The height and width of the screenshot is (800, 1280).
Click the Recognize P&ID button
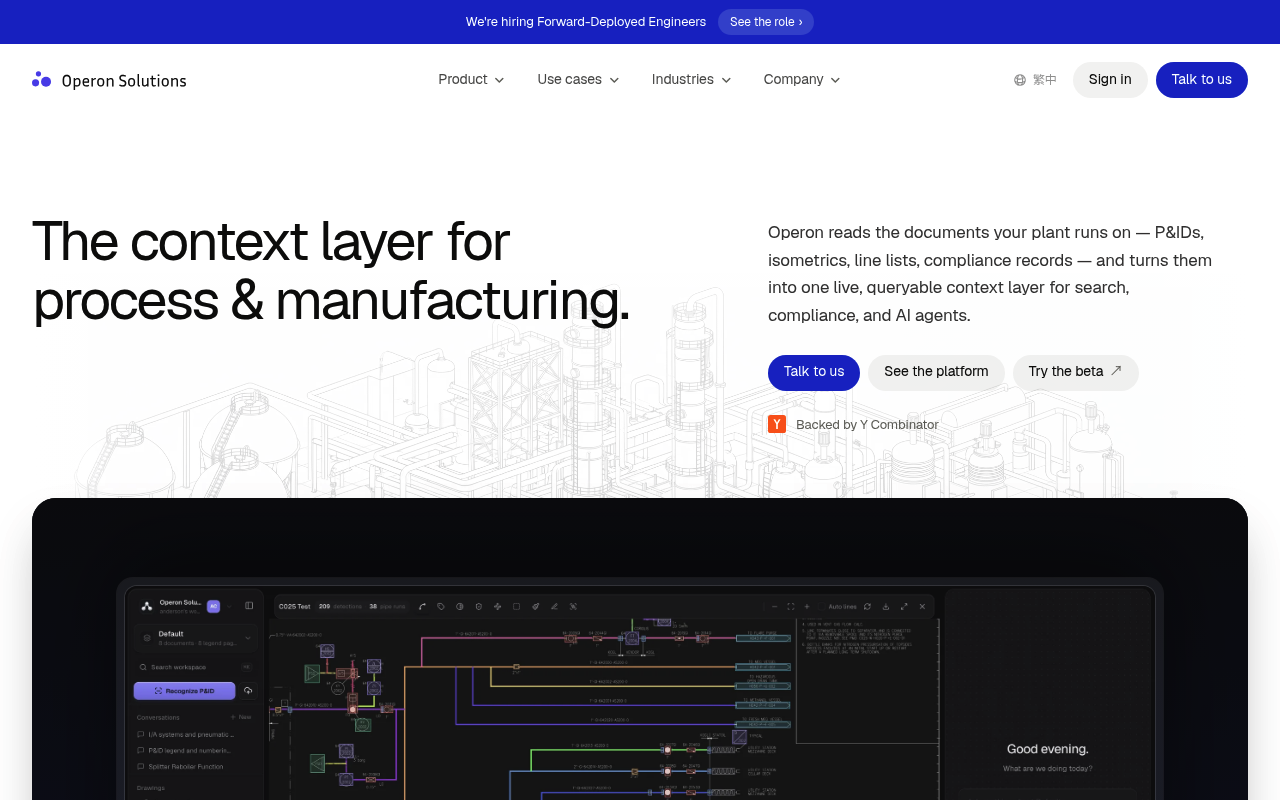pos(184,690)
